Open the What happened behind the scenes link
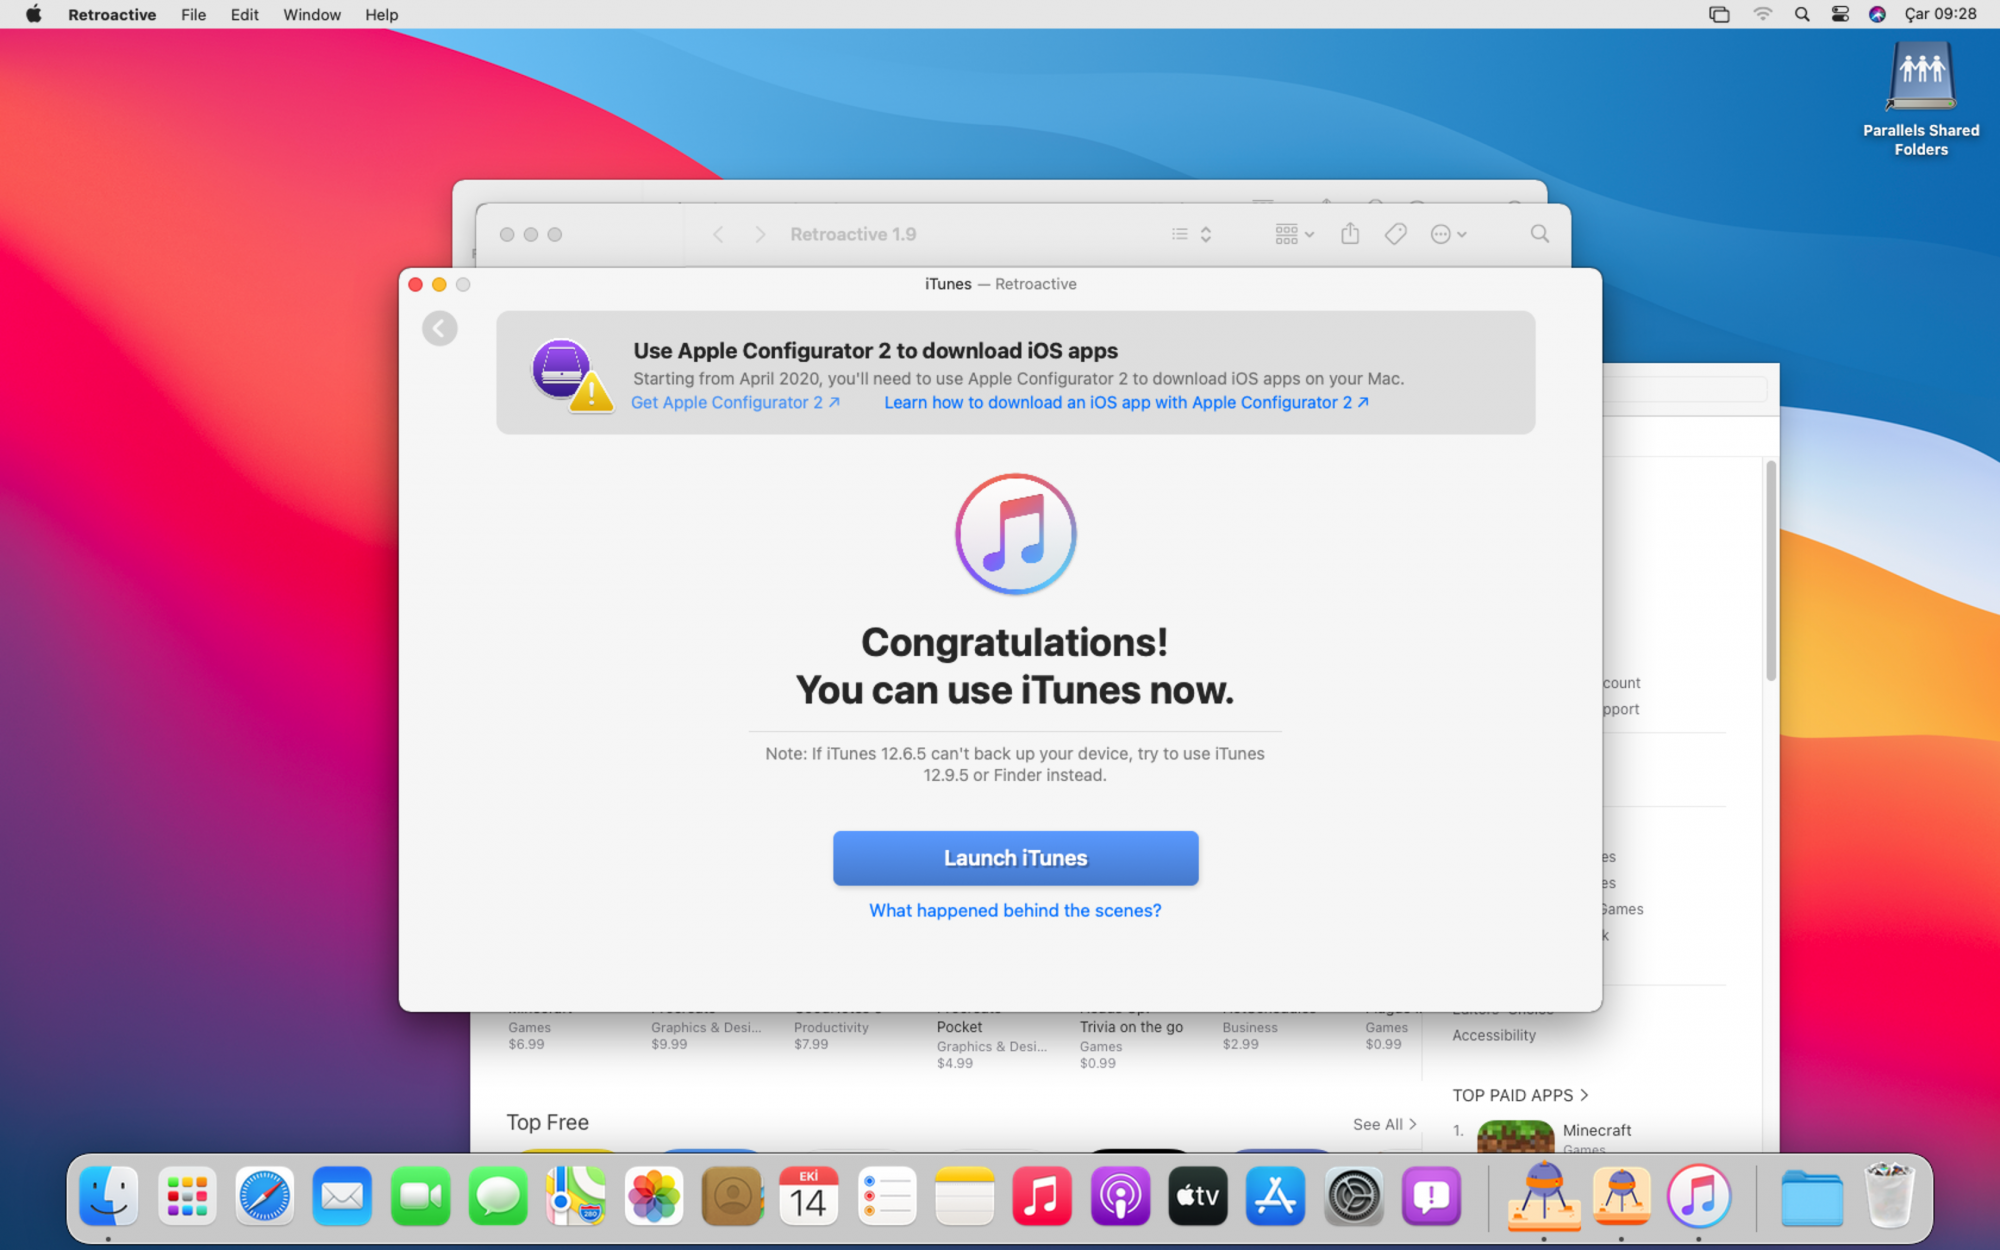 (x=1015, y=910)
